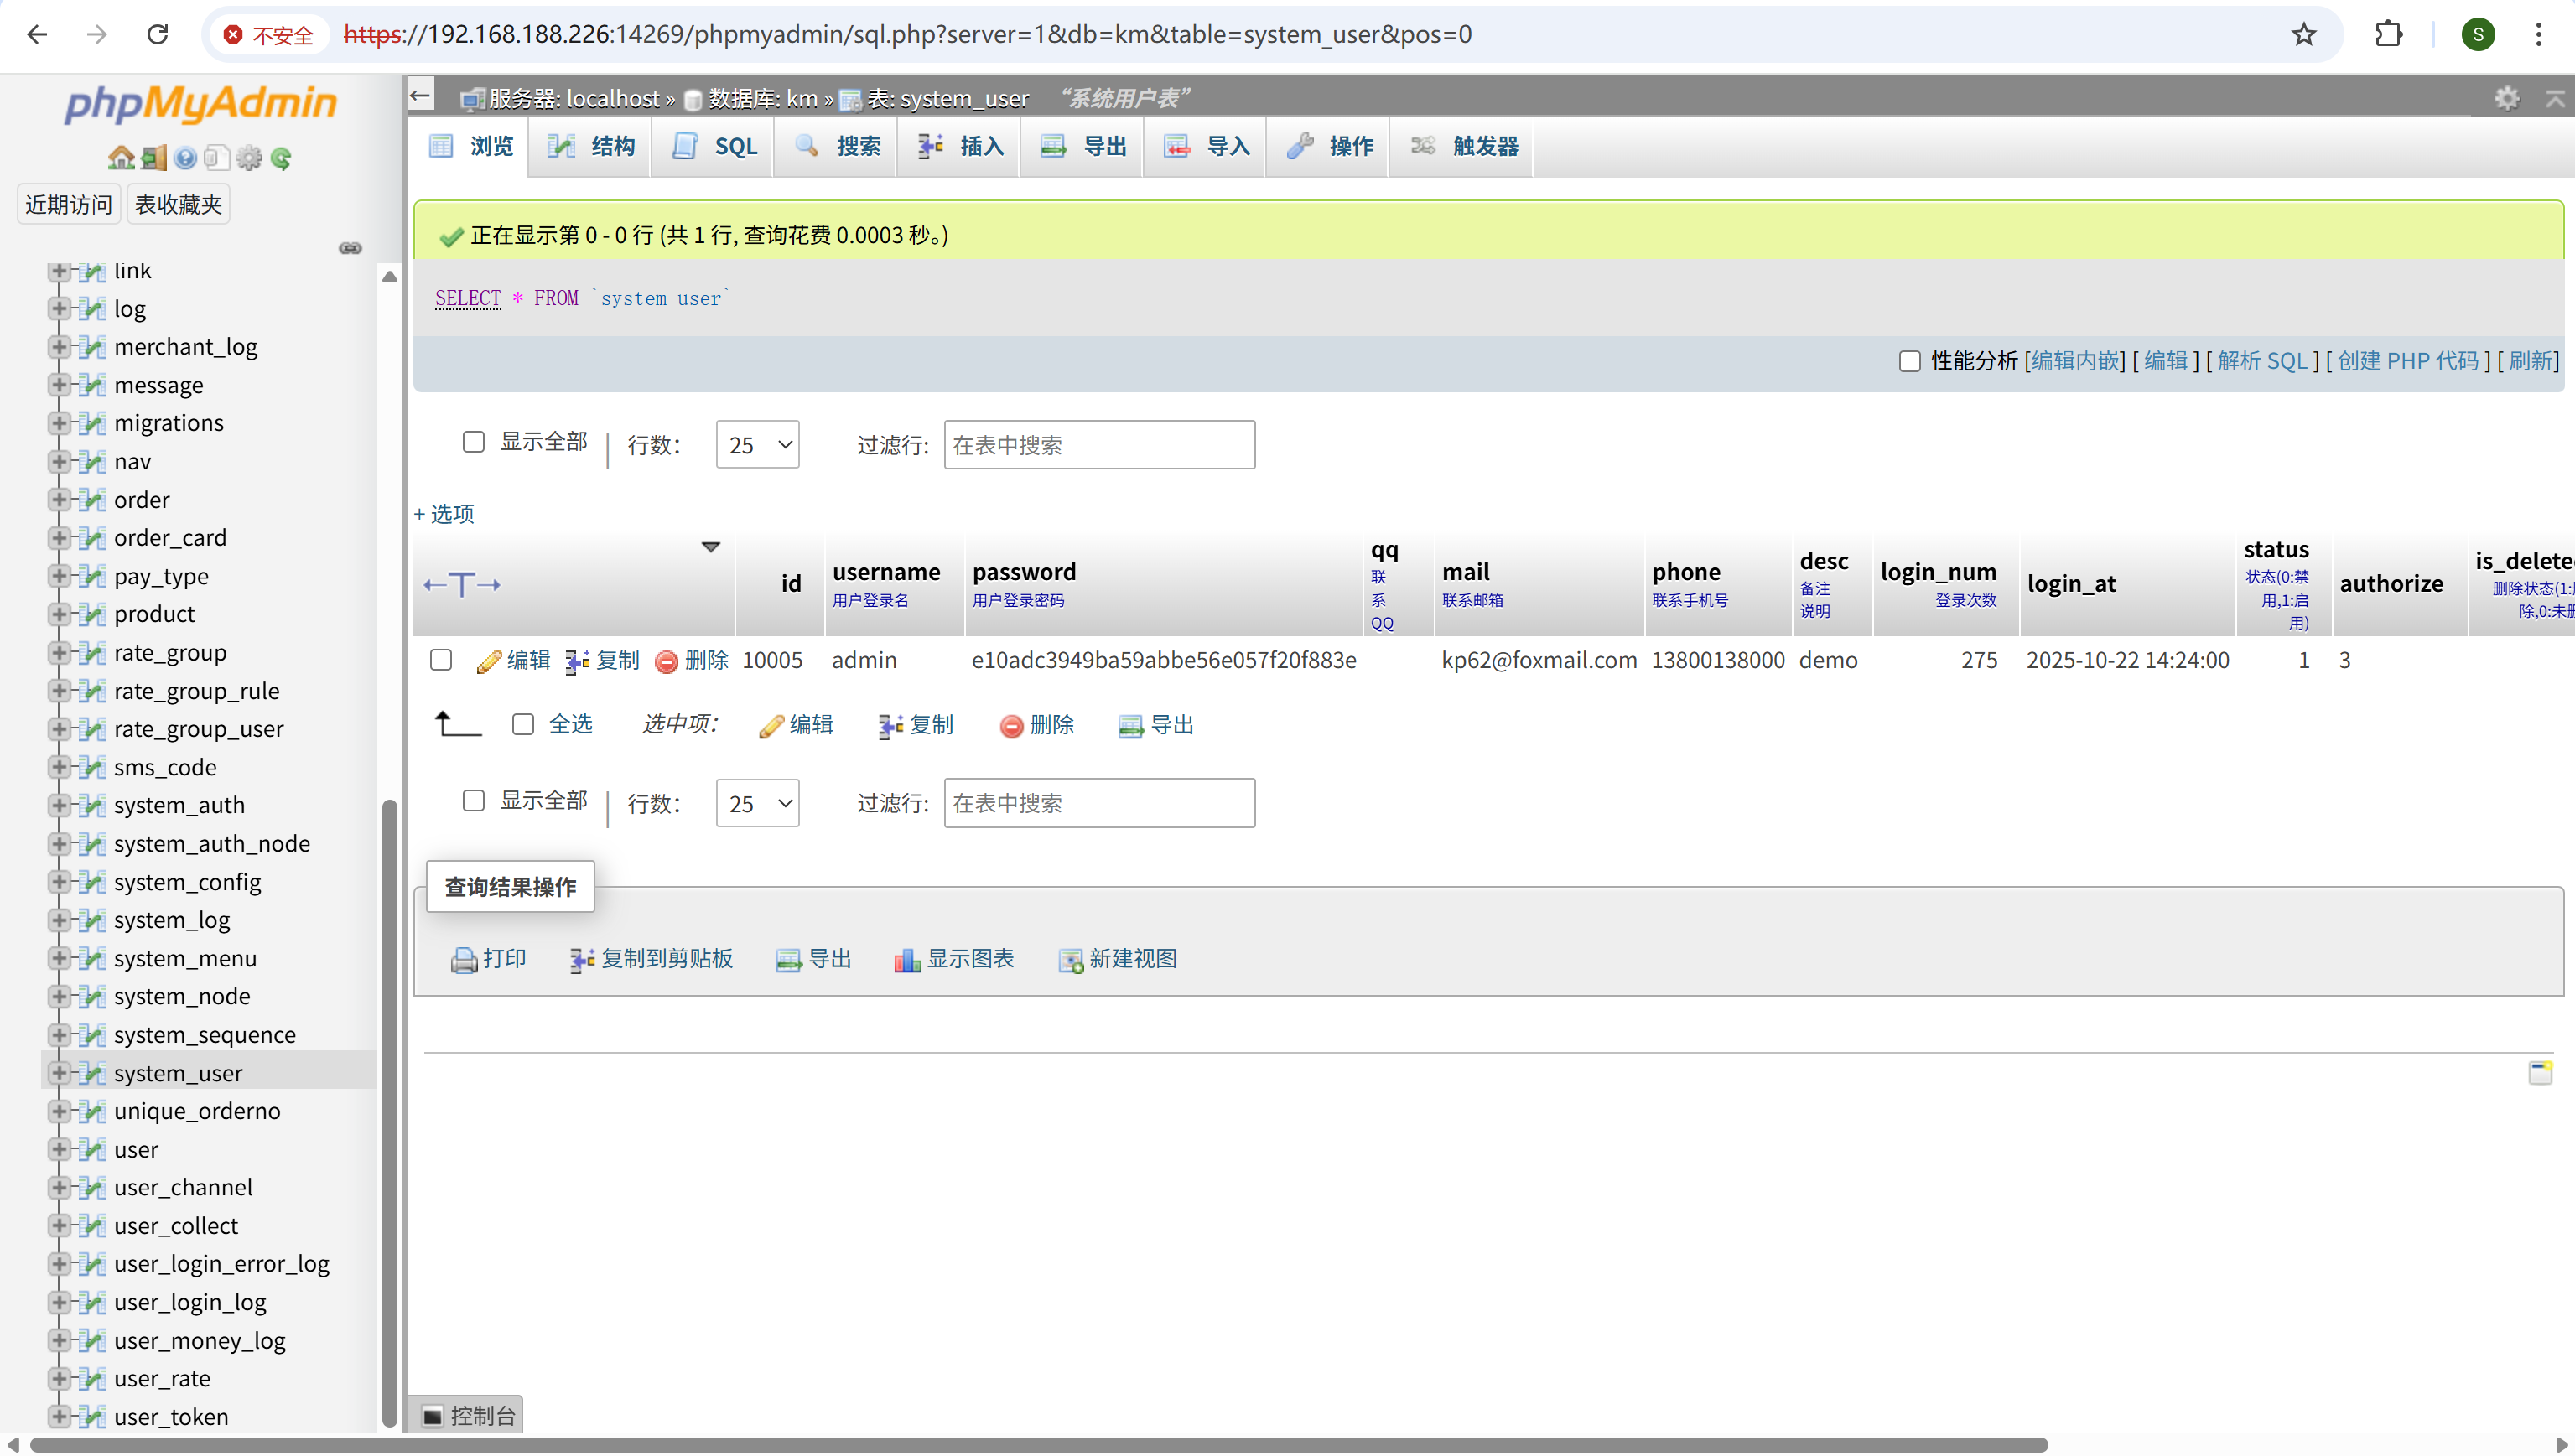The height and width of the screenshot is (1456, 2575).
Task: Click the link-with-main-panel chain icon
Action: 350,248
